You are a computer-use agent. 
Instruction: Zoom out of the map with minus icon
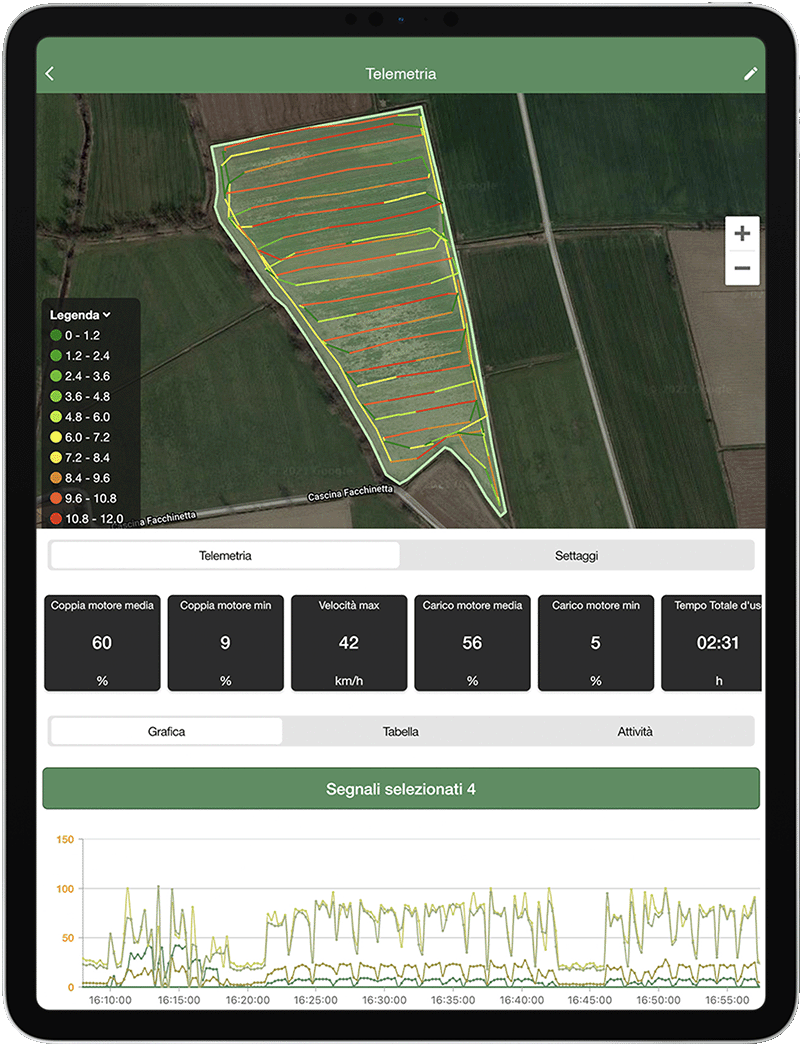pyautogui.click(x=742, y=270)
